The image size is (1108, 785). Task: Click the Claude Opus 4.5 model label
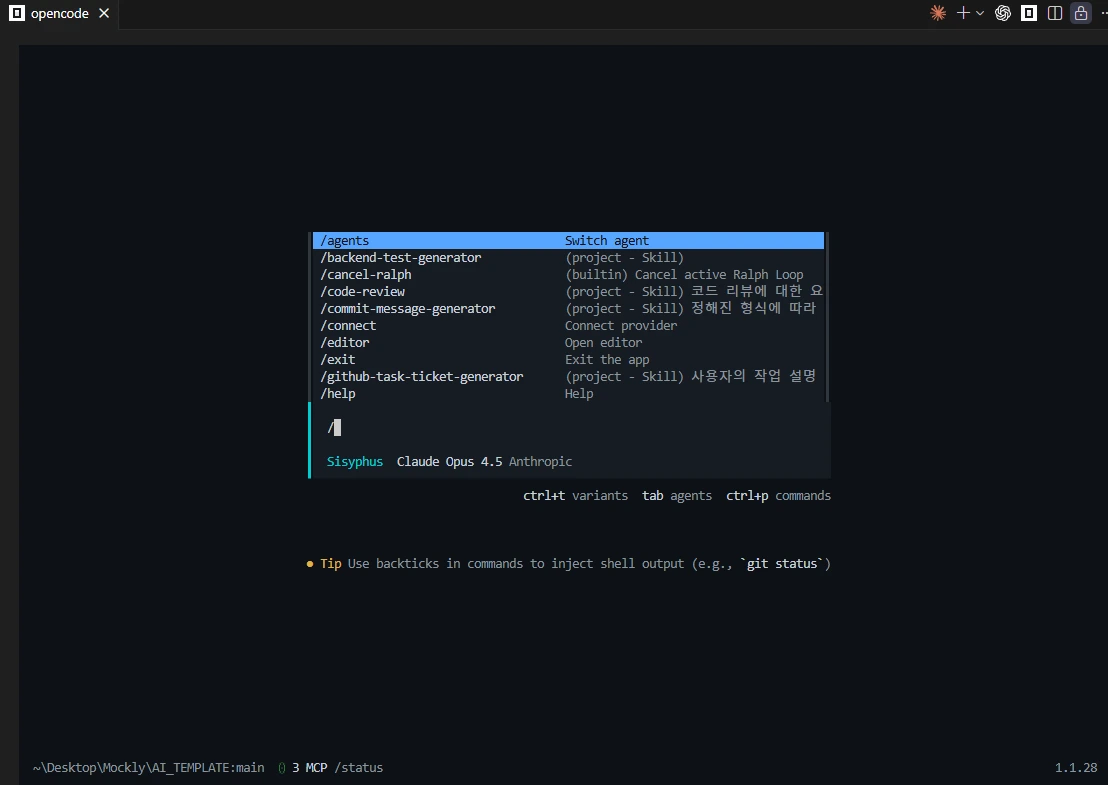[x=448, y=461]
